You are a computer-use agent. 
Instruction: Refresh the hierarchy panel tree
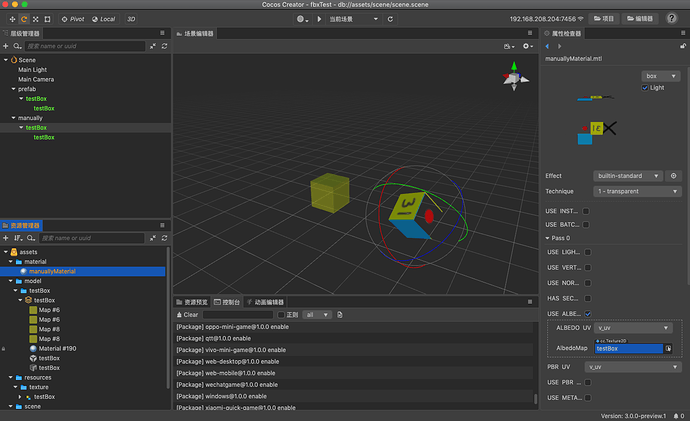[x=165, y=46]
